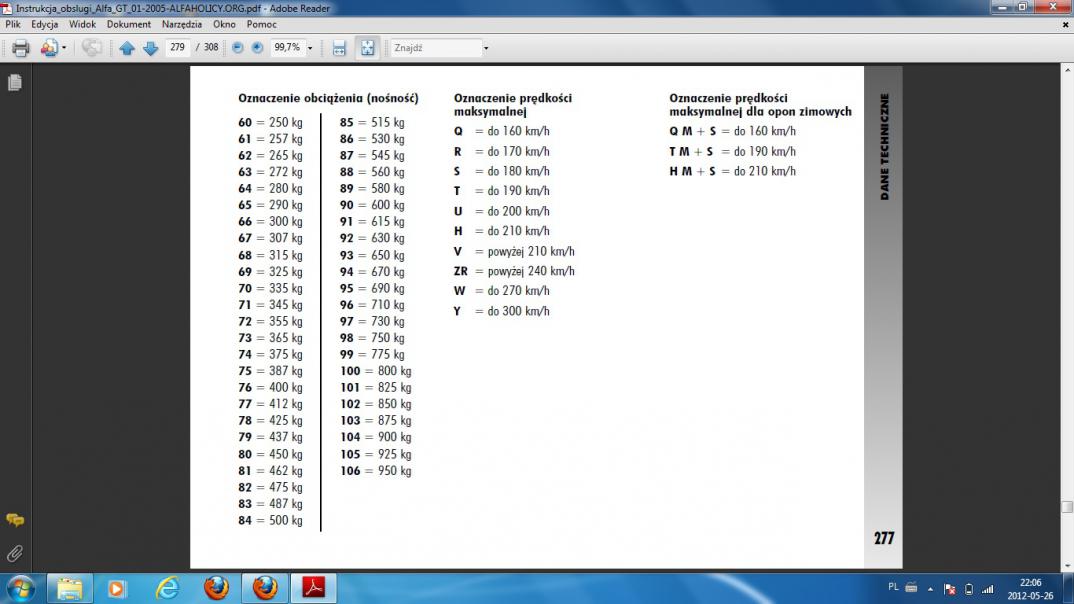The image size is (1074, 604).
Task: Zoom in with the plus button
Action: coord(258,48)
